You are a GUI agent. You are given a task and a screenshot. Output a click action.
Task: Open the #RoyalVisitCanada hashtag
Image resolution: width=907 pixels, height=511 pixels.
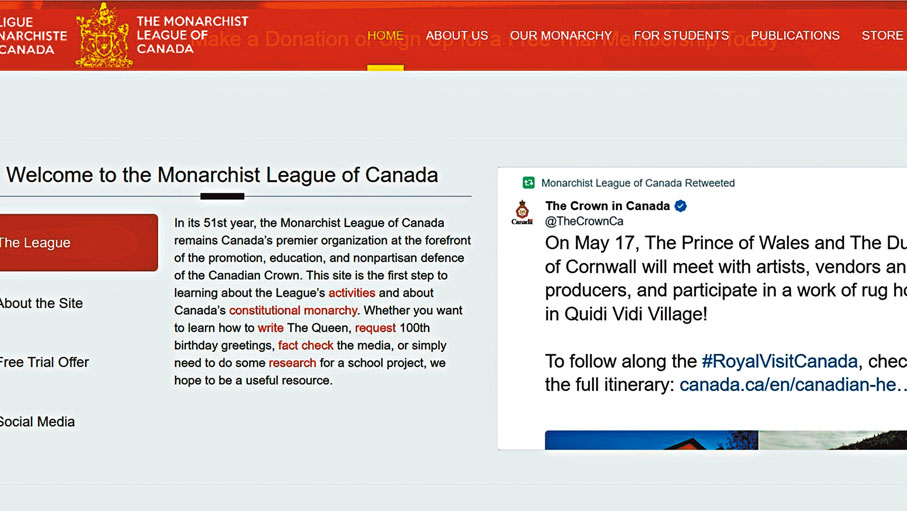[779, 361]
